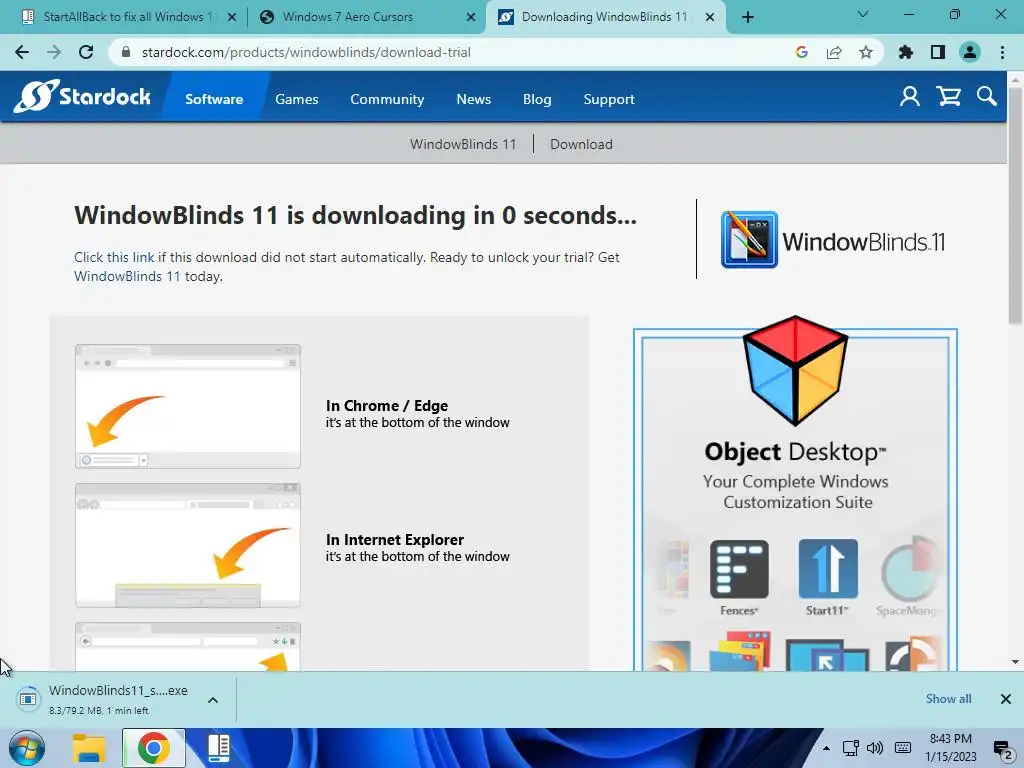This screenshot has width=1024, height=768.
Task: Bookmark this page with the star icon
Action: [x=866, y=52]
